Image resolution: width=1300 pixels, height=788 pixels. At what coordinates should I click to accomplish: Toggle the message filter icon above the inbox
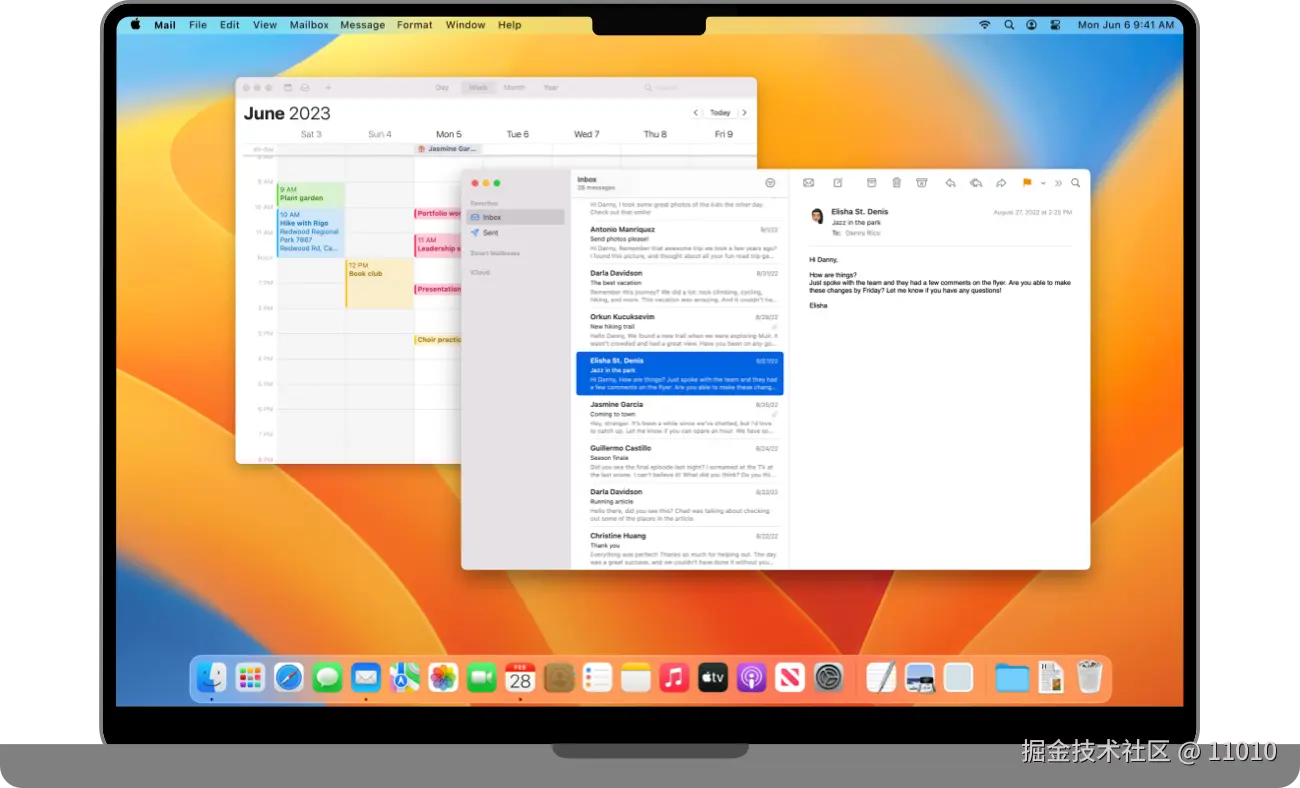[769, 183]
